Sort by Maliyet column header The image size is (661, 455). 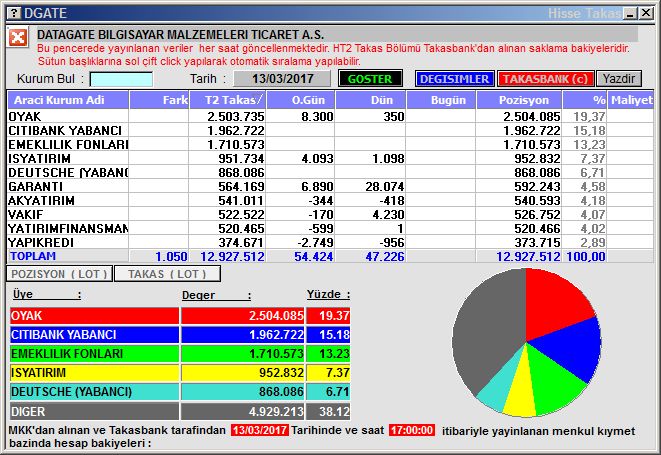(630, 100)
